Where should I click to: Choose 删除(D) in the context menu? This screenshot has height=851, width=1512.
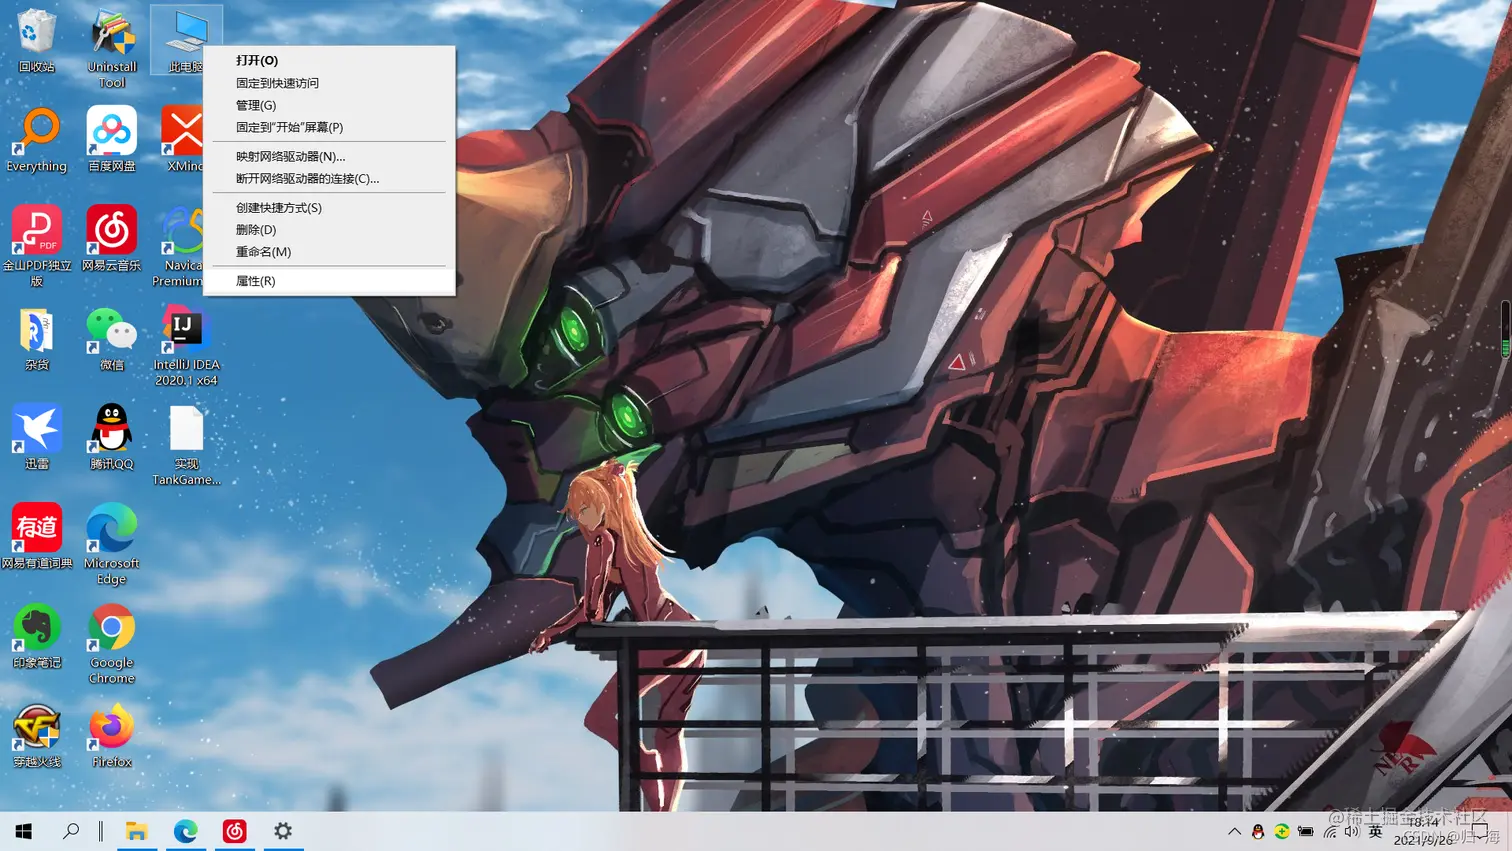[329, 229]
